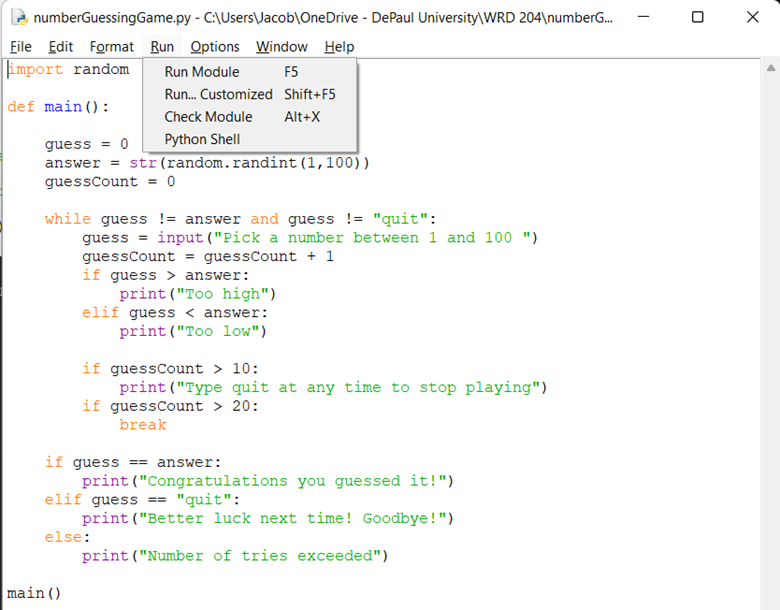
Task: Click the 'Congratulations you guessed it!' print line
Action: [268, 481]
